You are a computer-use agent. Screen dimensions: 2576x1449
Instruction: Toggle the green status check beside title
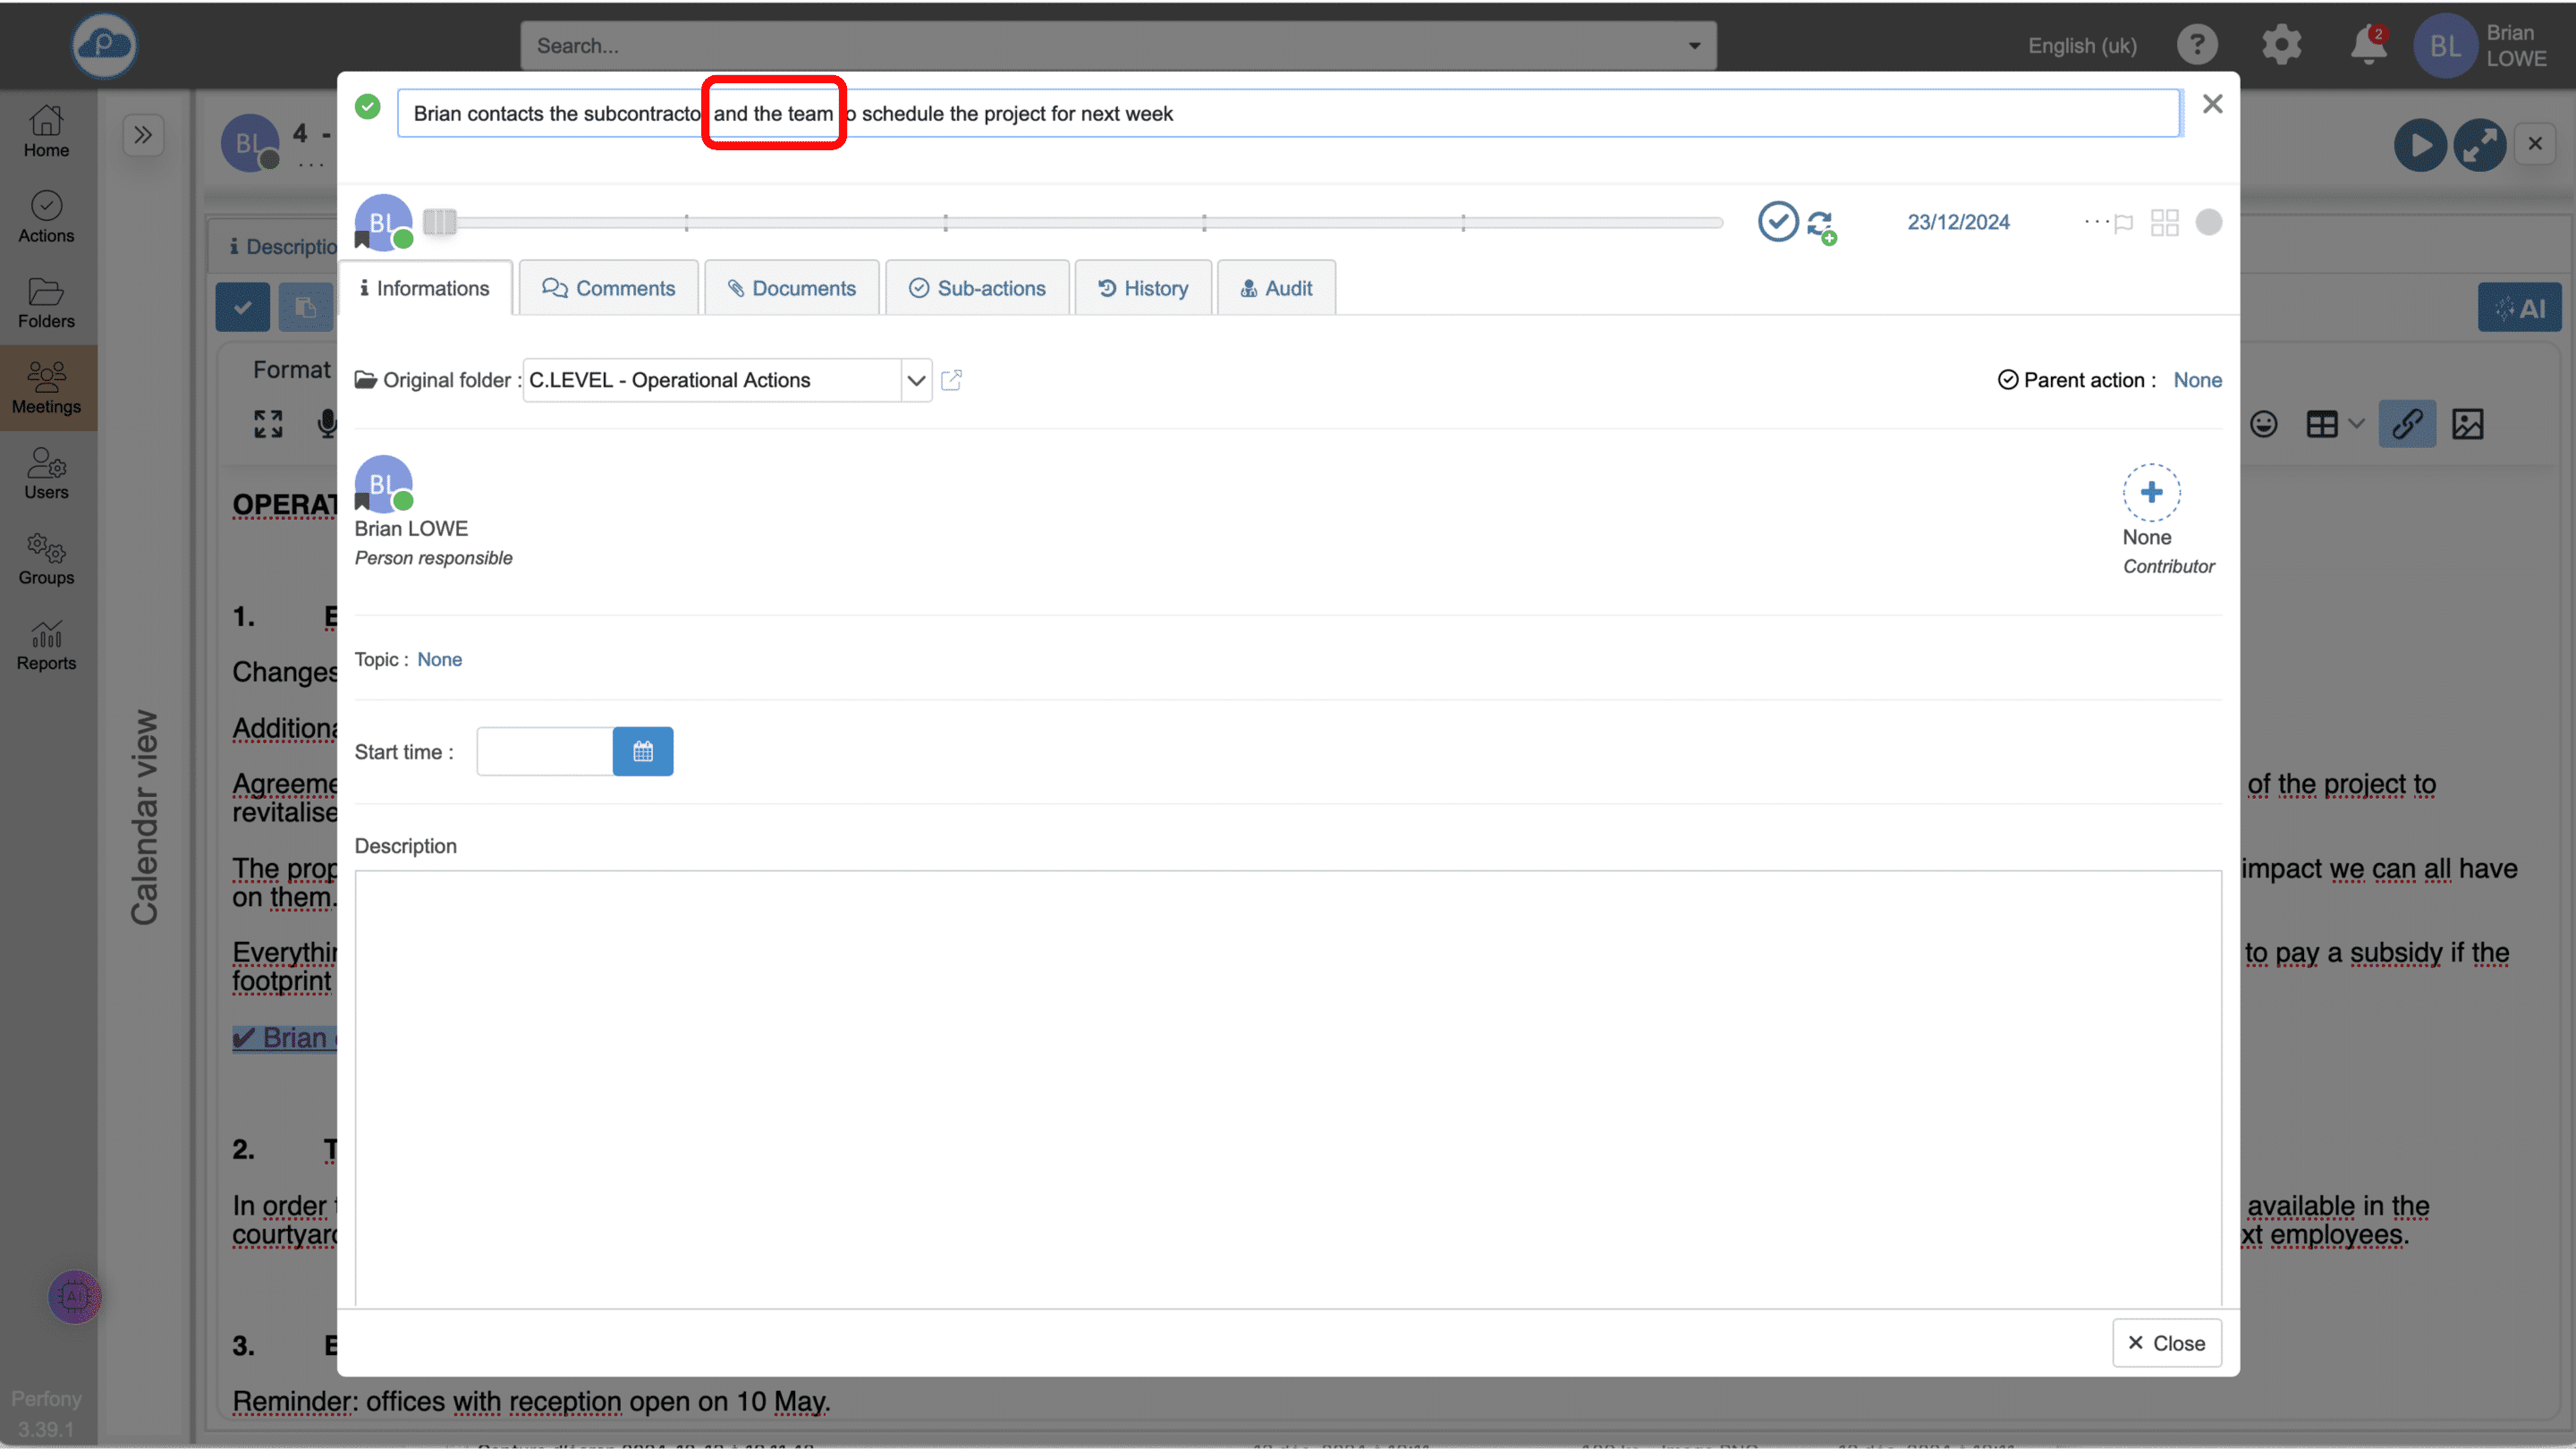tap(368, 107)
